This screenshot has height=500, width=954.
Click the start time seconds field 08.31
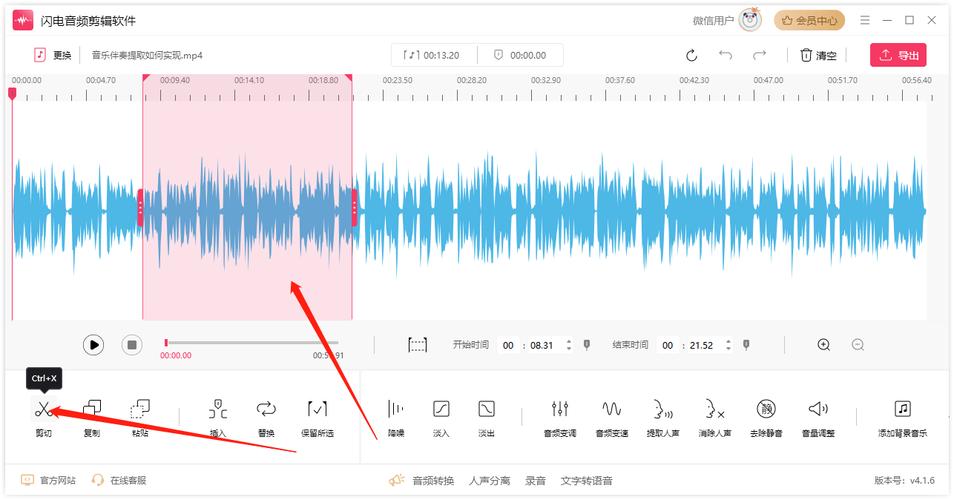[x=541, y=345]
